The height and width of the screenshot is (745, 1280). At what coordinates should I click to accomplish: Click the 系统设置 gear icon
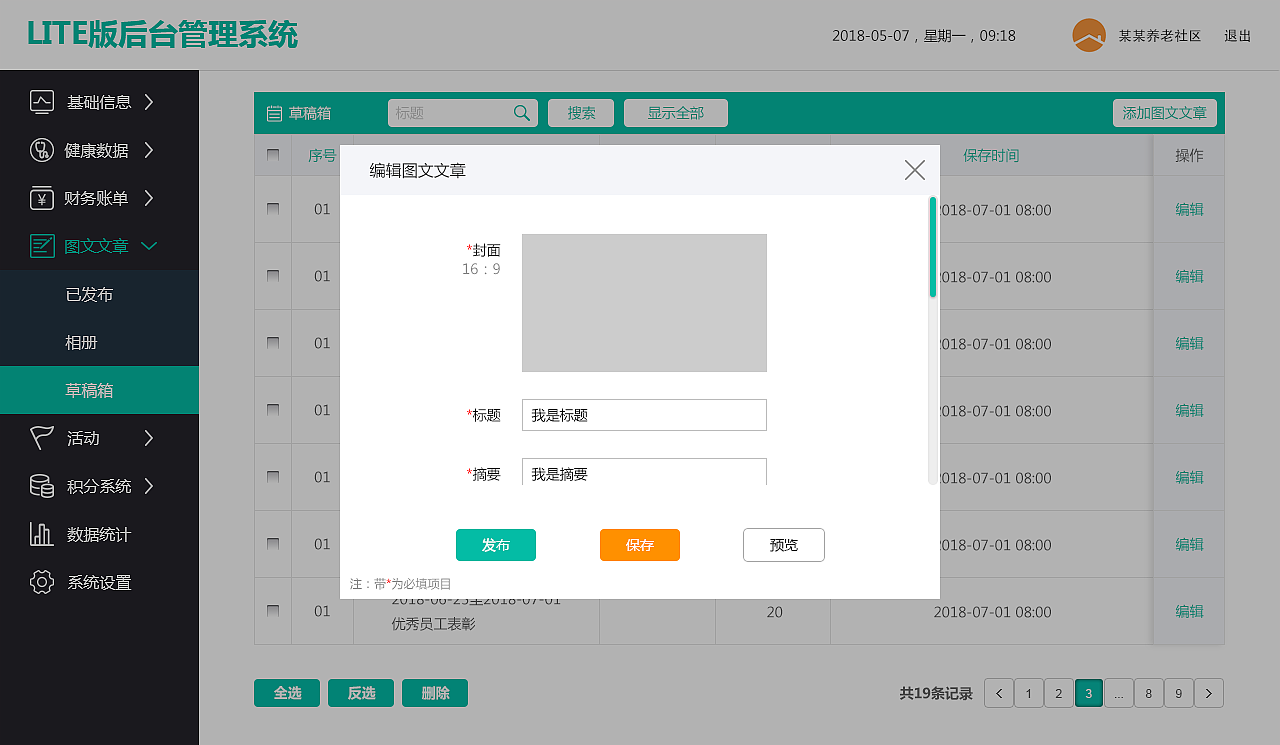pyautogui.click(x=41, y=582)
